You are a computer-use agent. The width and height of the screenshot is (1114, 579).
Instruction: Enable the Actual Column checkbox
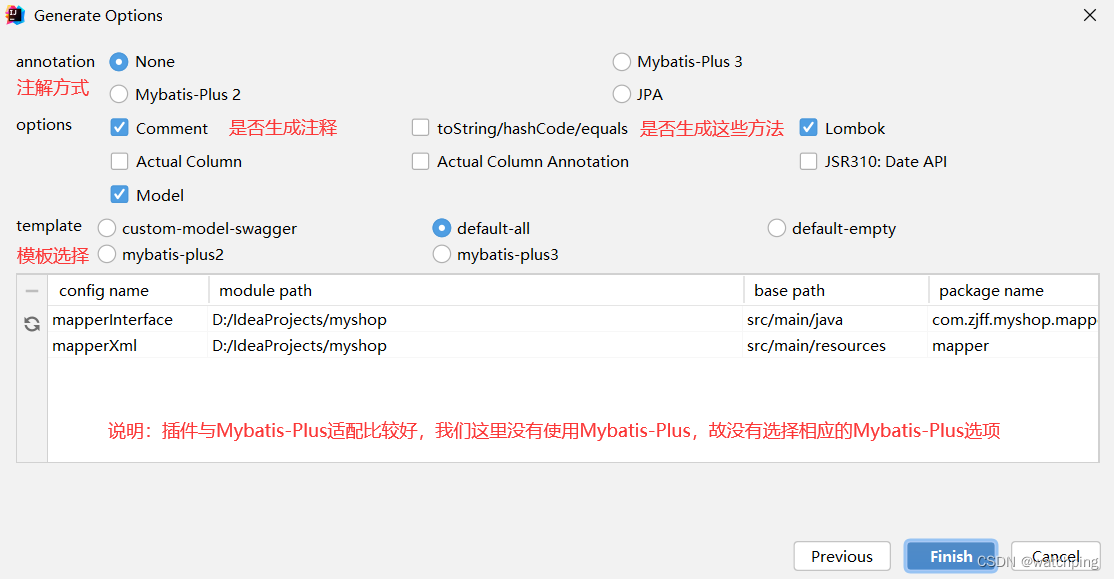(x=119, y=161)
